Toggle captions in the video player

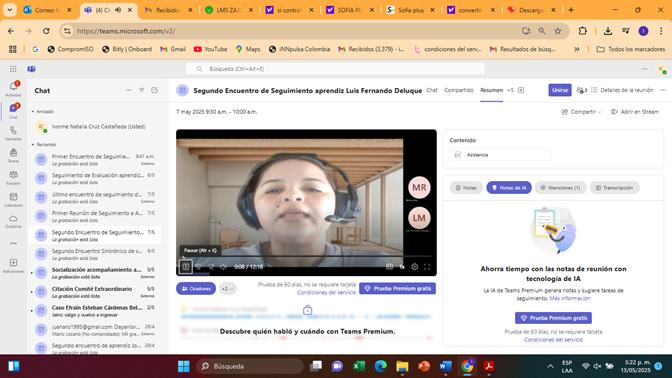[x=389, y=267]
